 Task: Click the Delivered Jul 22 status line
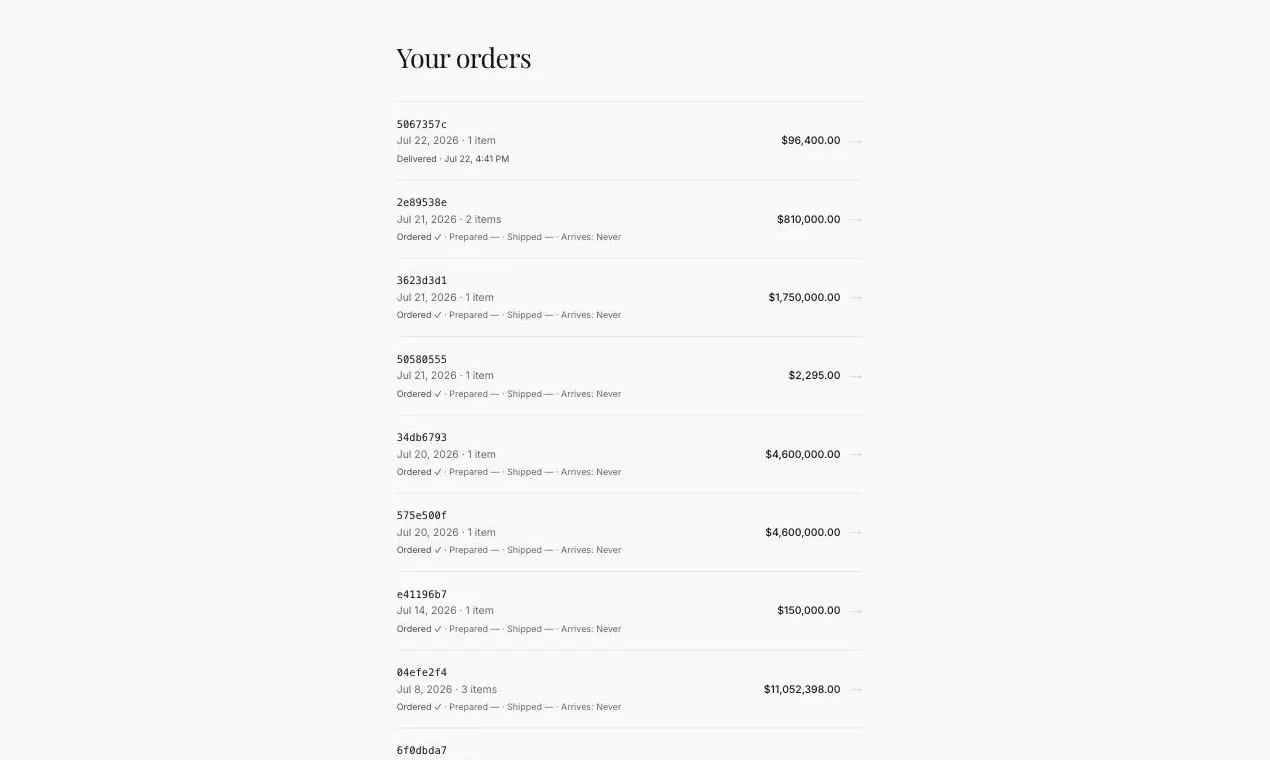pyautogui.click(x=452, y=159)
